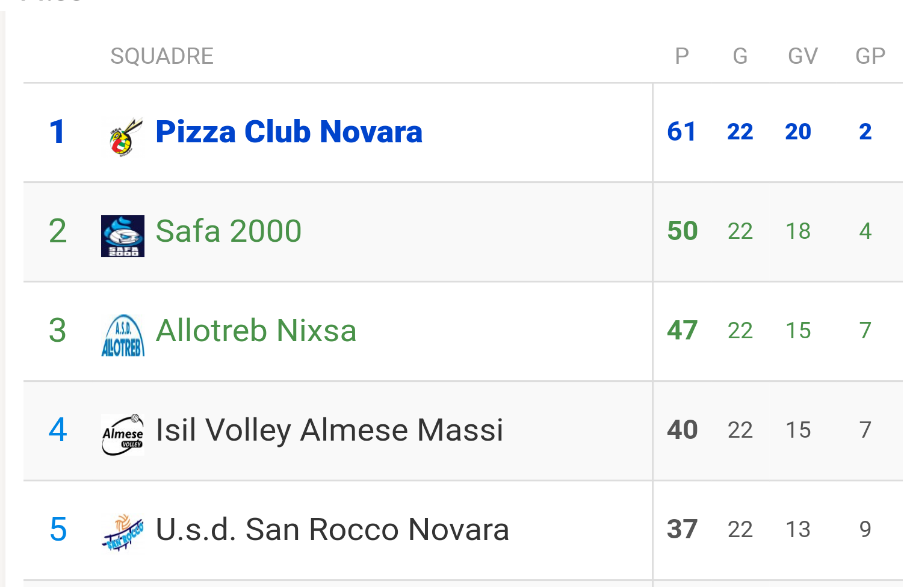Click rank number 5 in standings
The height and width of the screenshot is (587, 903).
58,529
